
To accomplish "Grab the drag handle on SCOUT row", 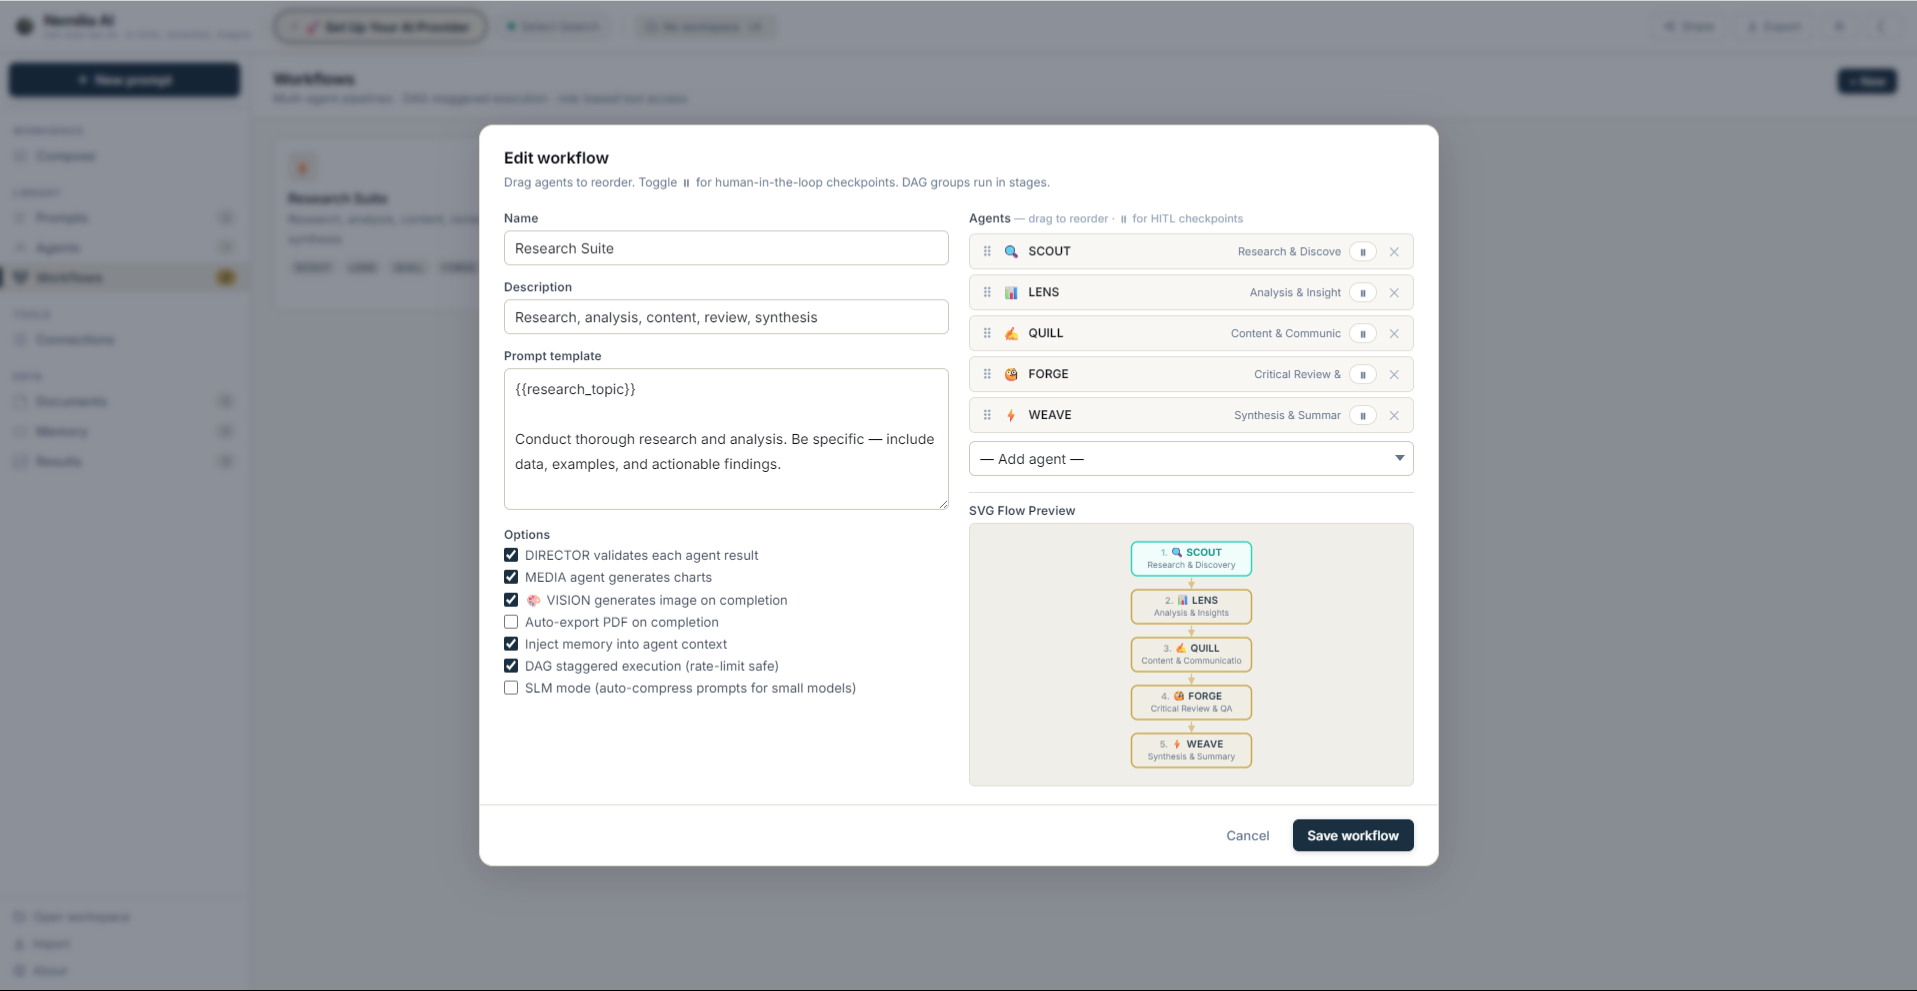I will [x=987, y=252].
